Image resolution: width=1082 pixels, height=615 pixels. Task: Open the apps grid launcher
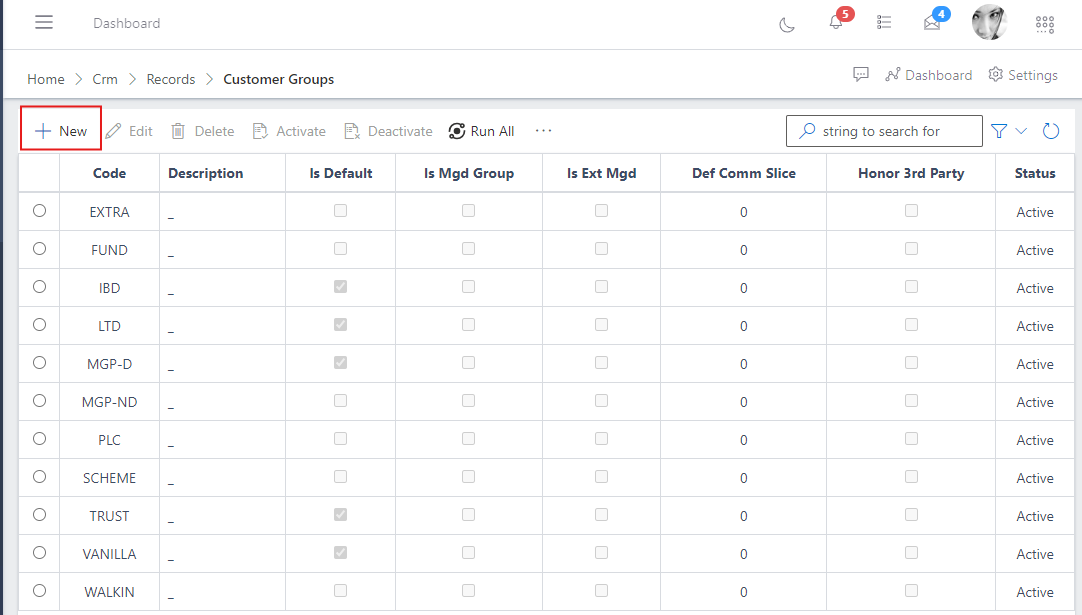(x=1044, y=24)
